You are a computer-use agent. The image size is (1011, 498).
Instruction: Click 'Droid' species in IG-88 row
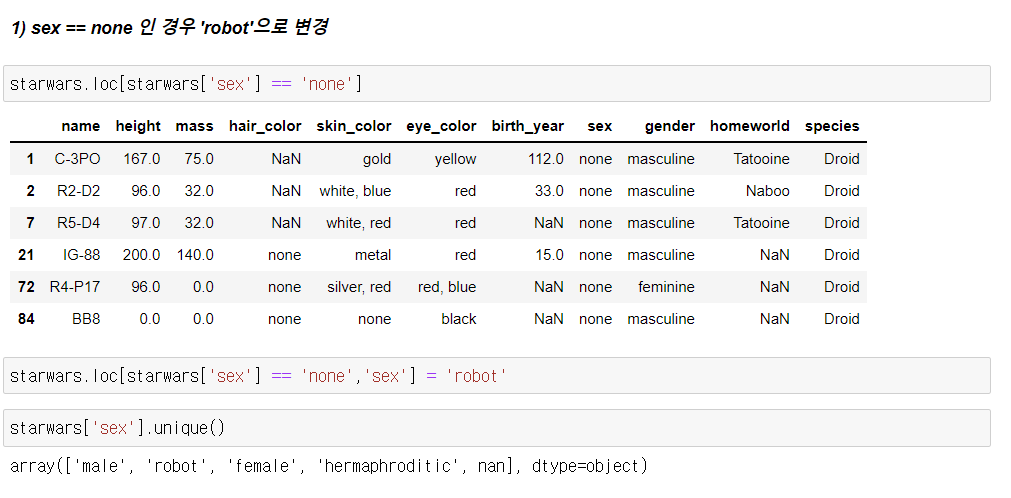tap(841, 255)
